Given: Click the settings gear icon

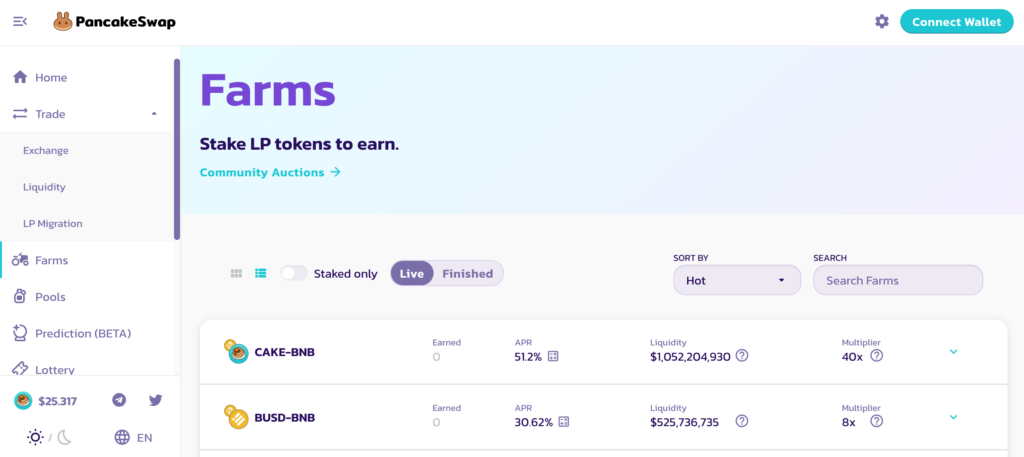Looking at the screenshot, I should (881, 21).
